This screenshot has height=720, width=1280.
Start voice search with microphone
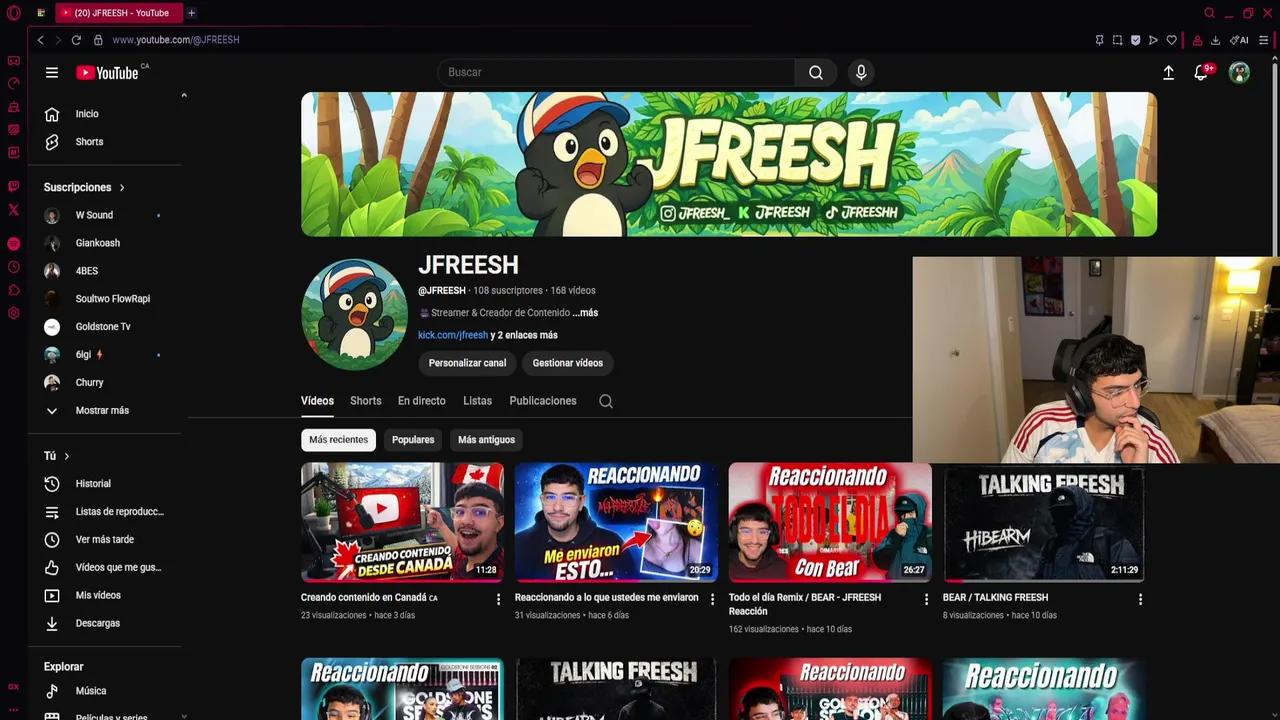click(x=861, y=72)
